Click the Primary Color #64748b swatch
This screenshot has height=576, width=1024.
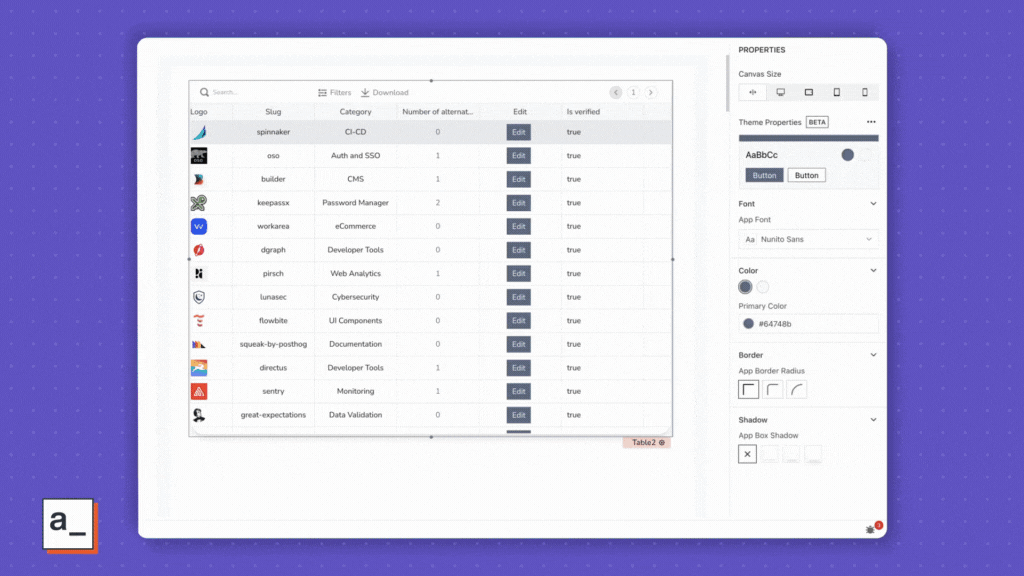click(749, 324)
